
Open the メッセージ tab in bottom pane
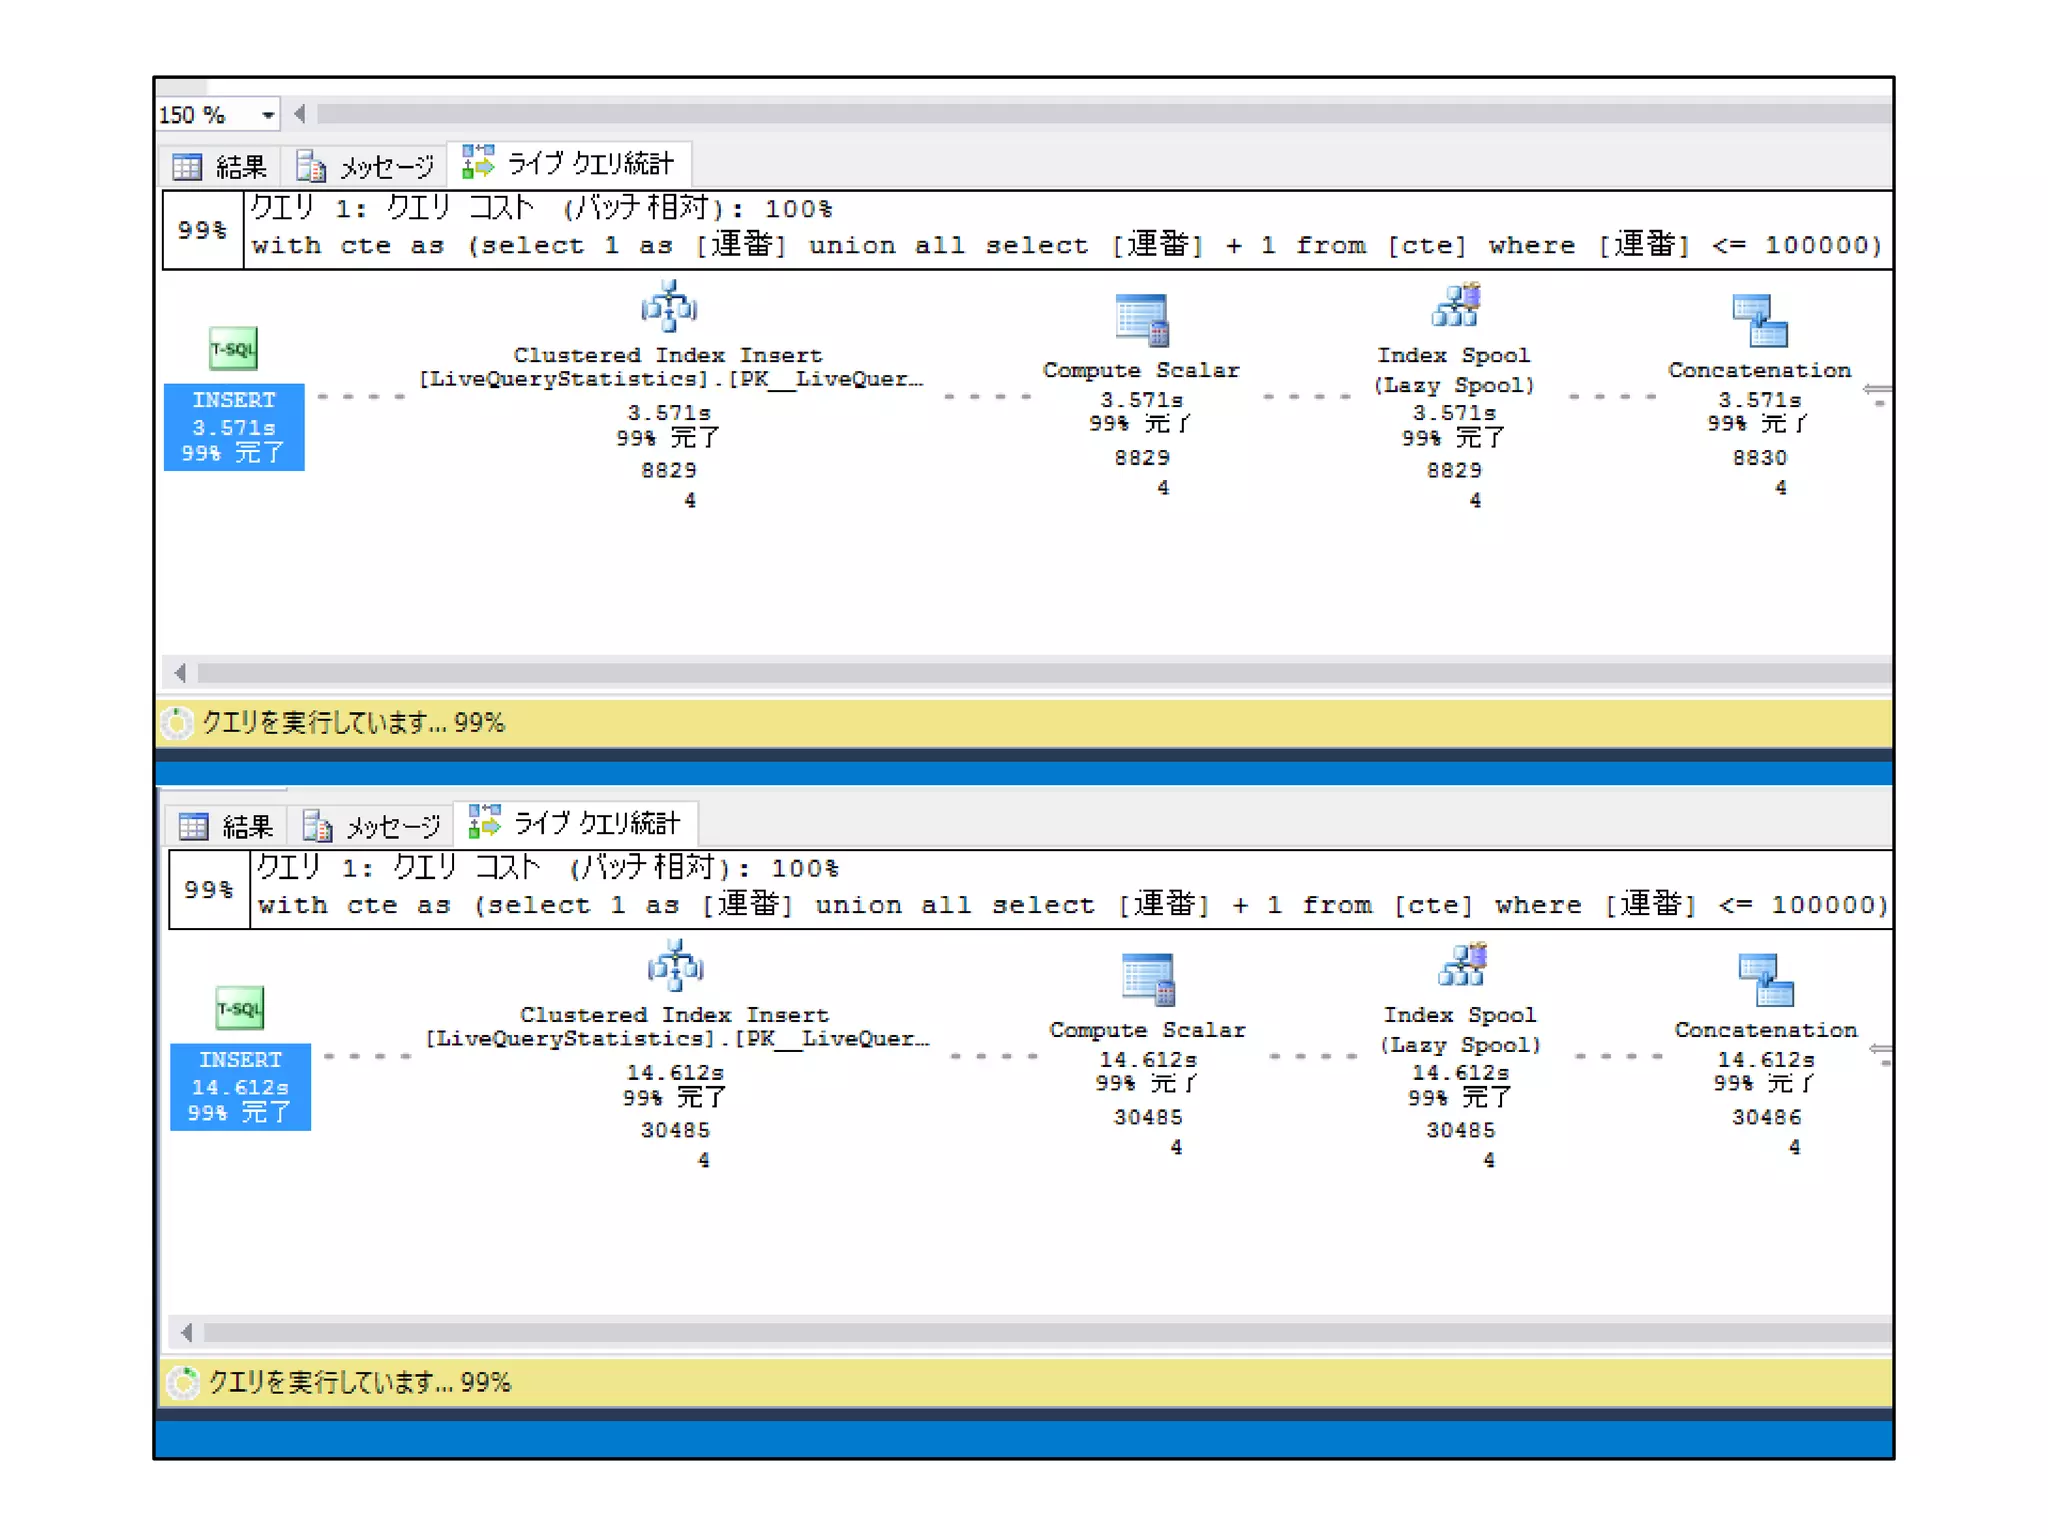click(x=372, y=826)
